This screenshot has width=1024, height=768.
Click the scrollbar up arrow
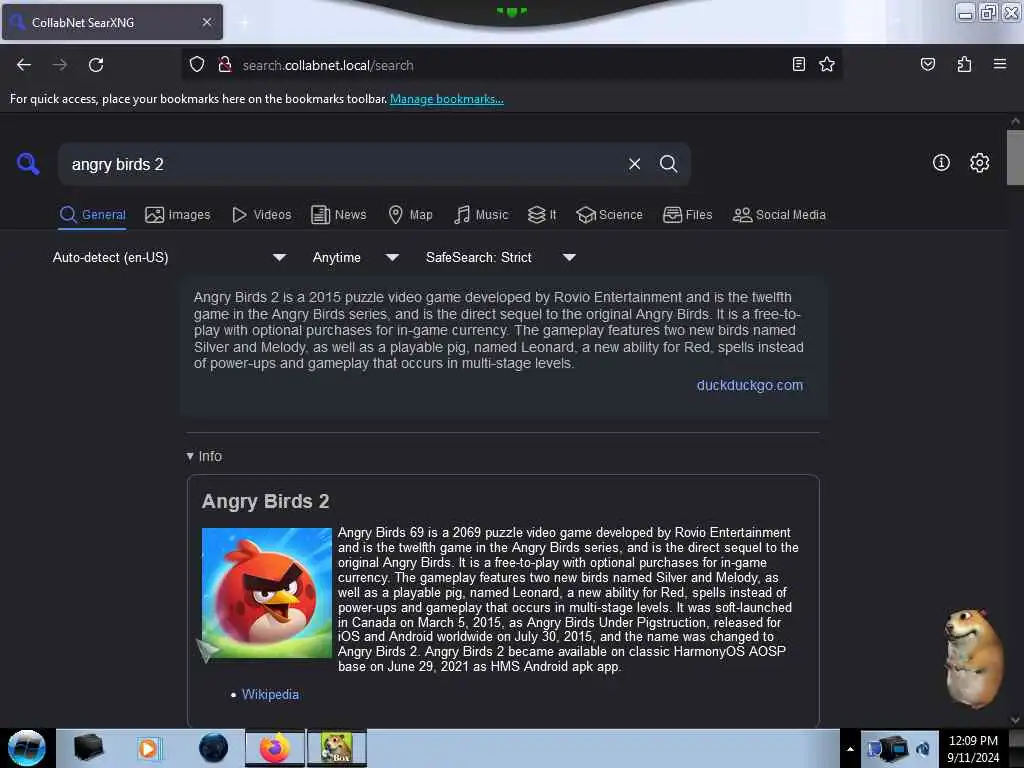[1015, 121]
